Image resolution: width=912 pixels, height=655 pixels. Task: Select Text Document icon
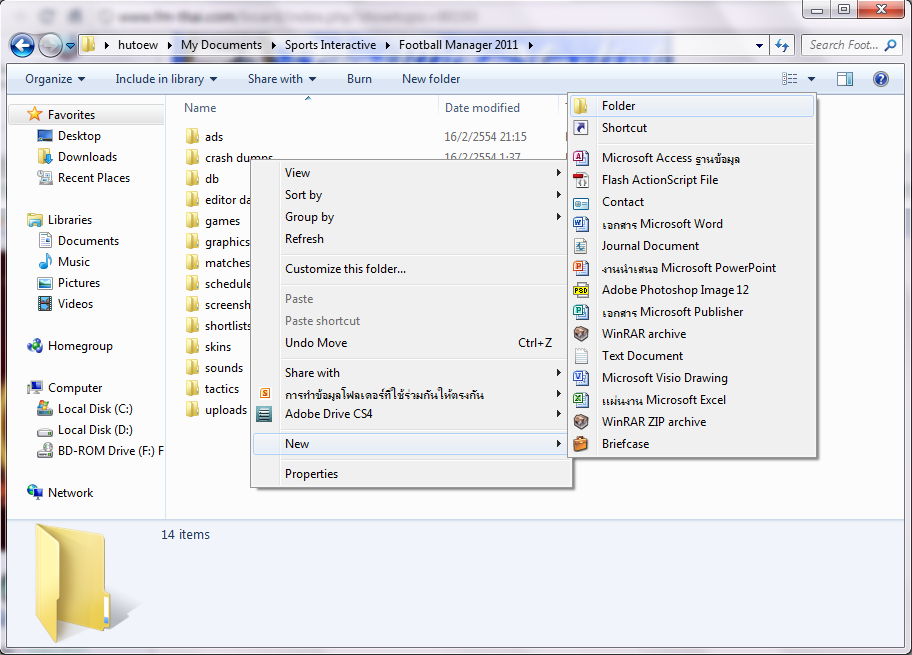pyautogui.click(x=580, y=356)
